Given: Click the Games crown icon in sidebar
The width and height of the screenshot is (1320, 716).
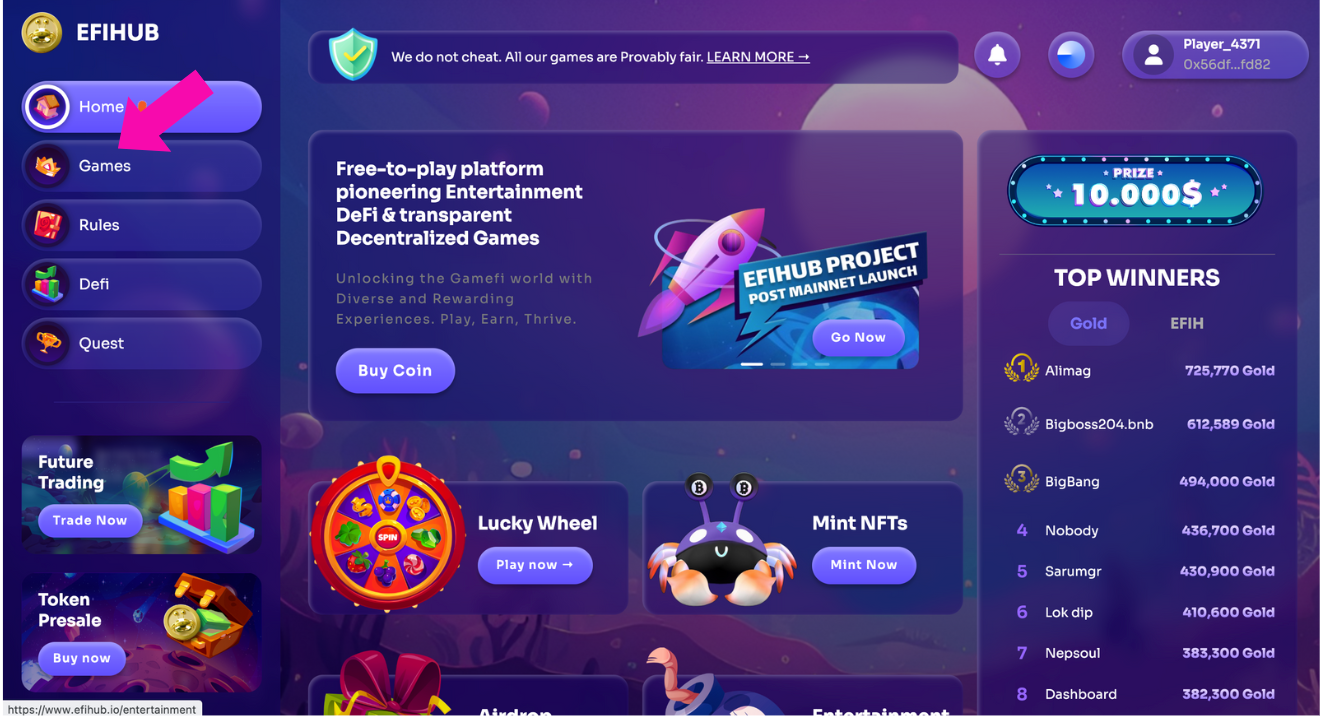Looking at the screenshot, I should pos(48,166).
